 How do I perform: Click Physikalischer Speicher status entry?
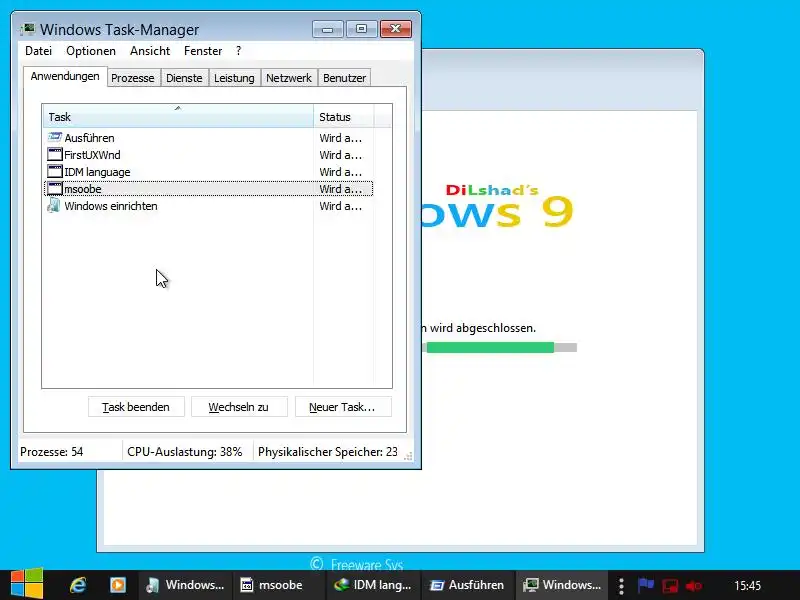pyautogui.click(x=328, y=452)
